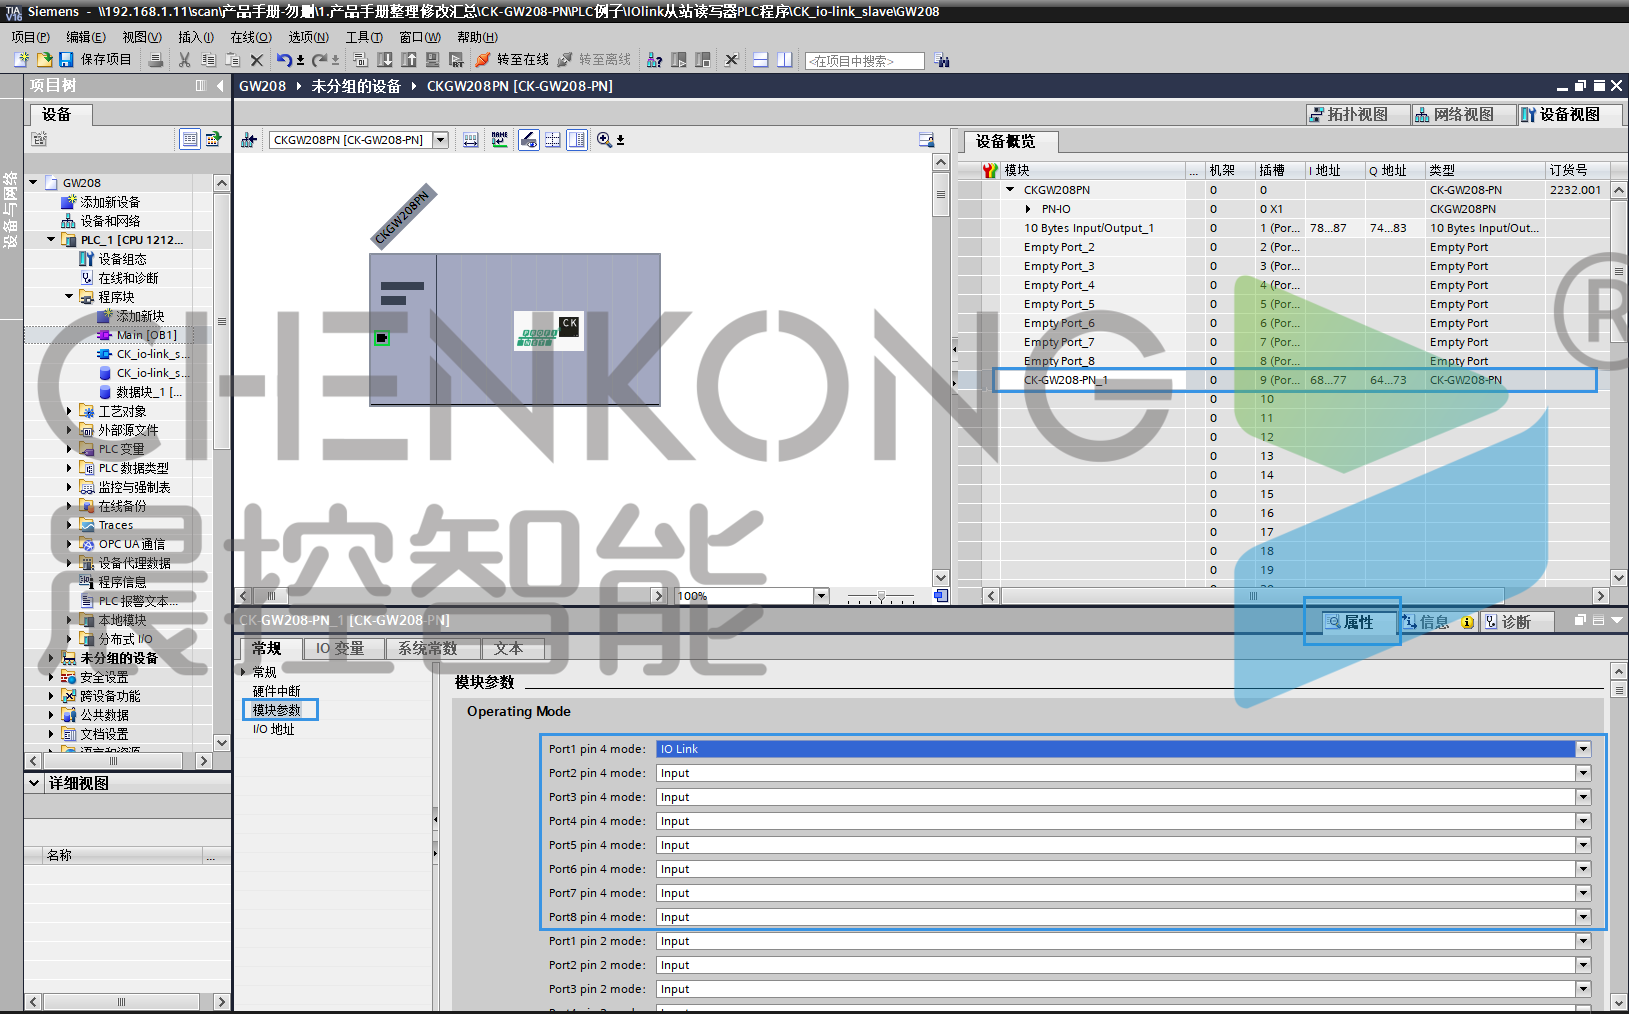The image size is (1629, 1014).
Task: Click the cut scissors icon
Action: (x=184, y=60)
